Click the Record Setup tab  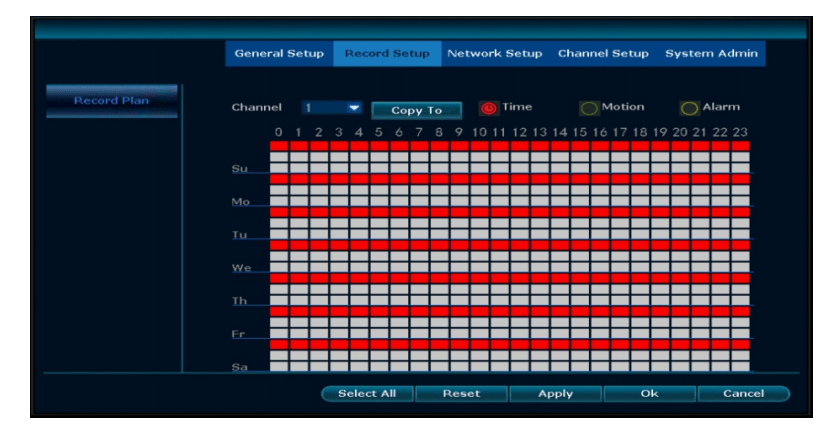[x=386, y=54]
